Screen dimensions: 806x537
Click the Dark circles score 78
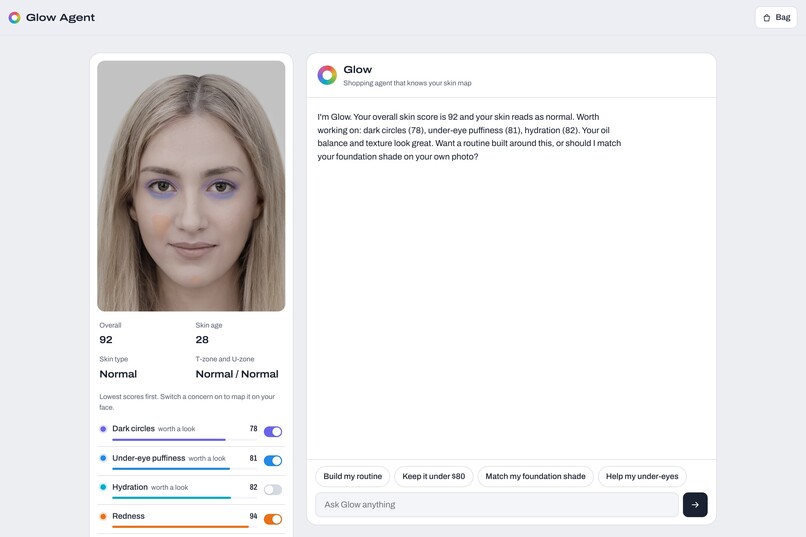tap(253, 429)
